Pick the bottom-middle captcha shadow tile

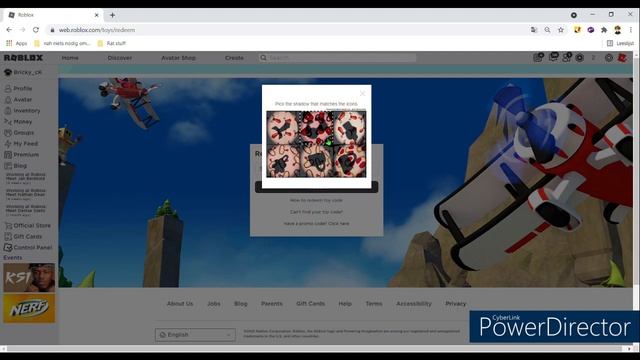(316, 161)
